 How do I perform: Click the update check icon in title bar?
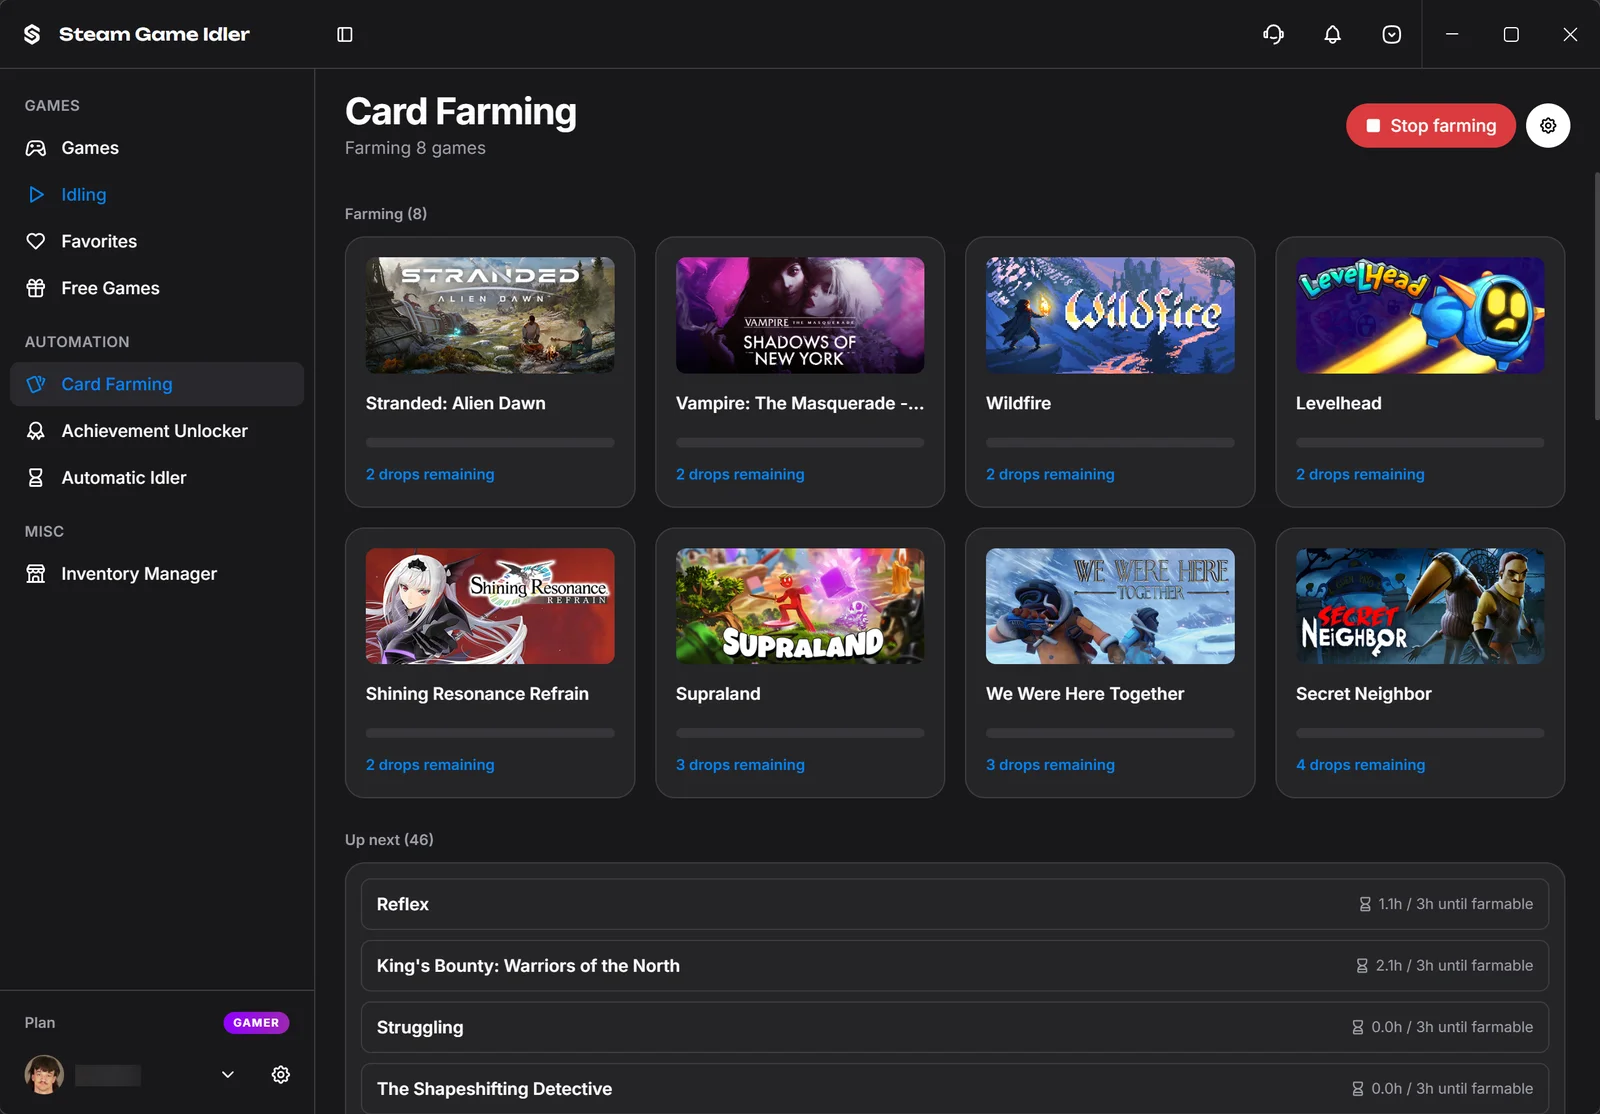(x=1391, y=34)
